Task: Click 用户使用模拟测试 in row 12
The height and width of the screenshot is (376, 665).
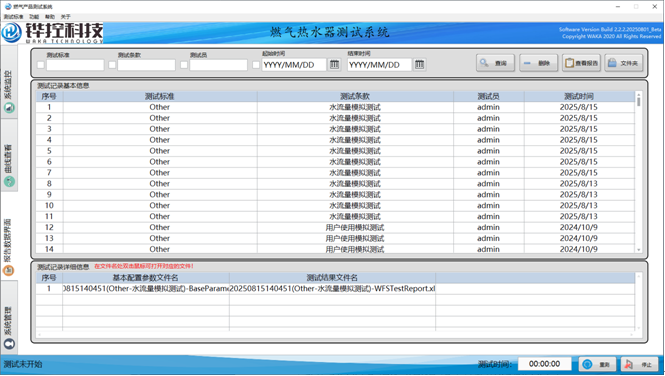Action: pos(355,228)
